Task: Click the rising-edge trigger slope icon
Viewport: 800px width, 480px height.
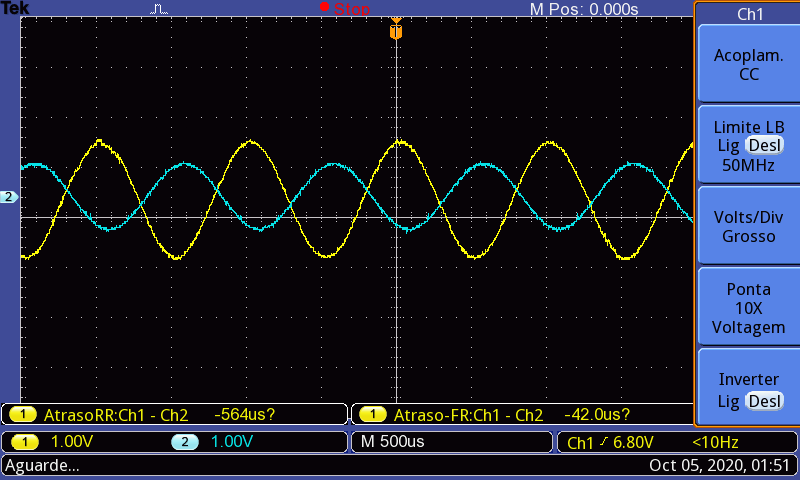Action: pyautogui.click(x=604, y=441)
